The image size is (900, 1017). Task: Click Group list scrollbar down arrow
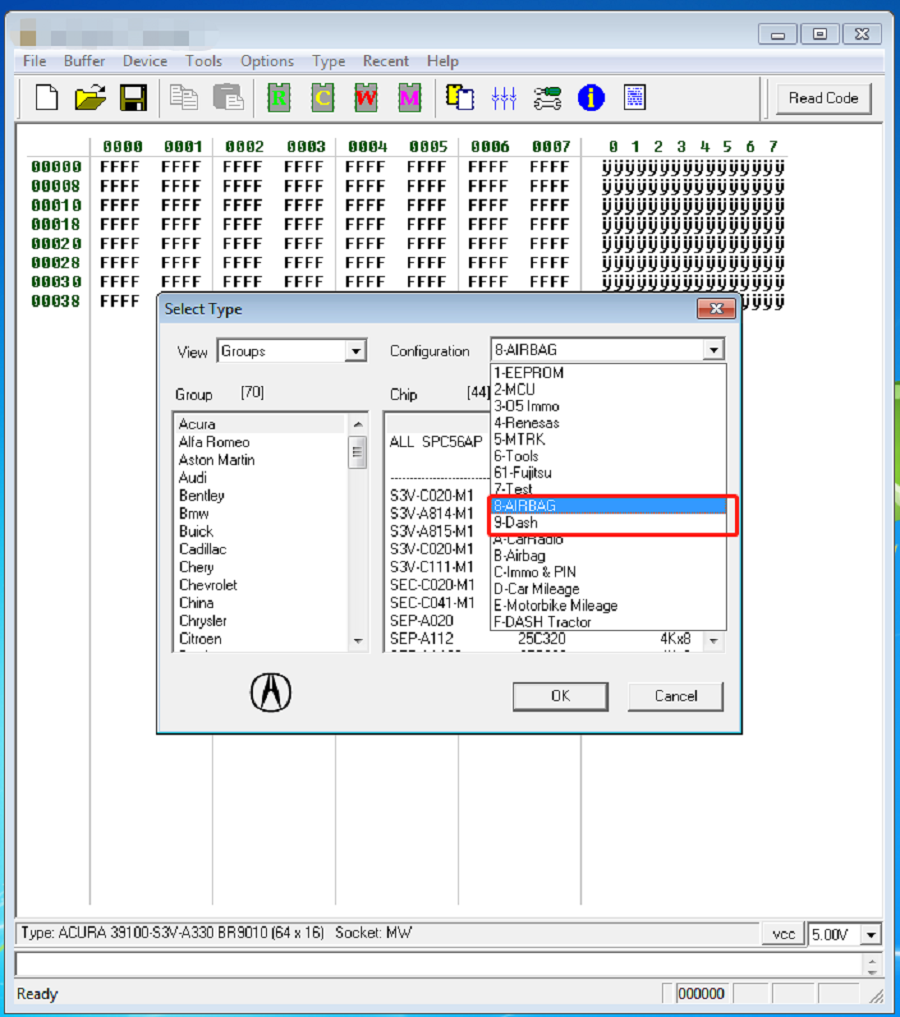(358, 641)
